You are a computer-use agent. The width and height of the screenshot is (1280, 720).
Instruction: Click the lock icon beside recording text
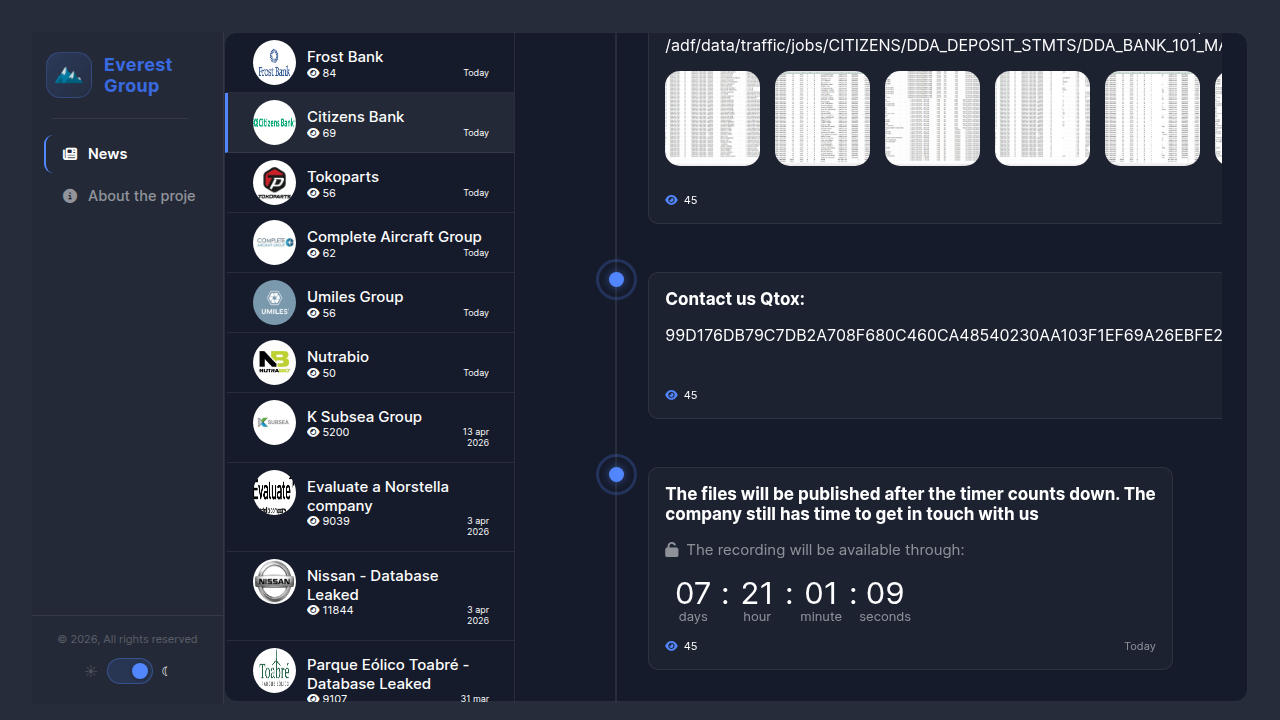point(672,550)
